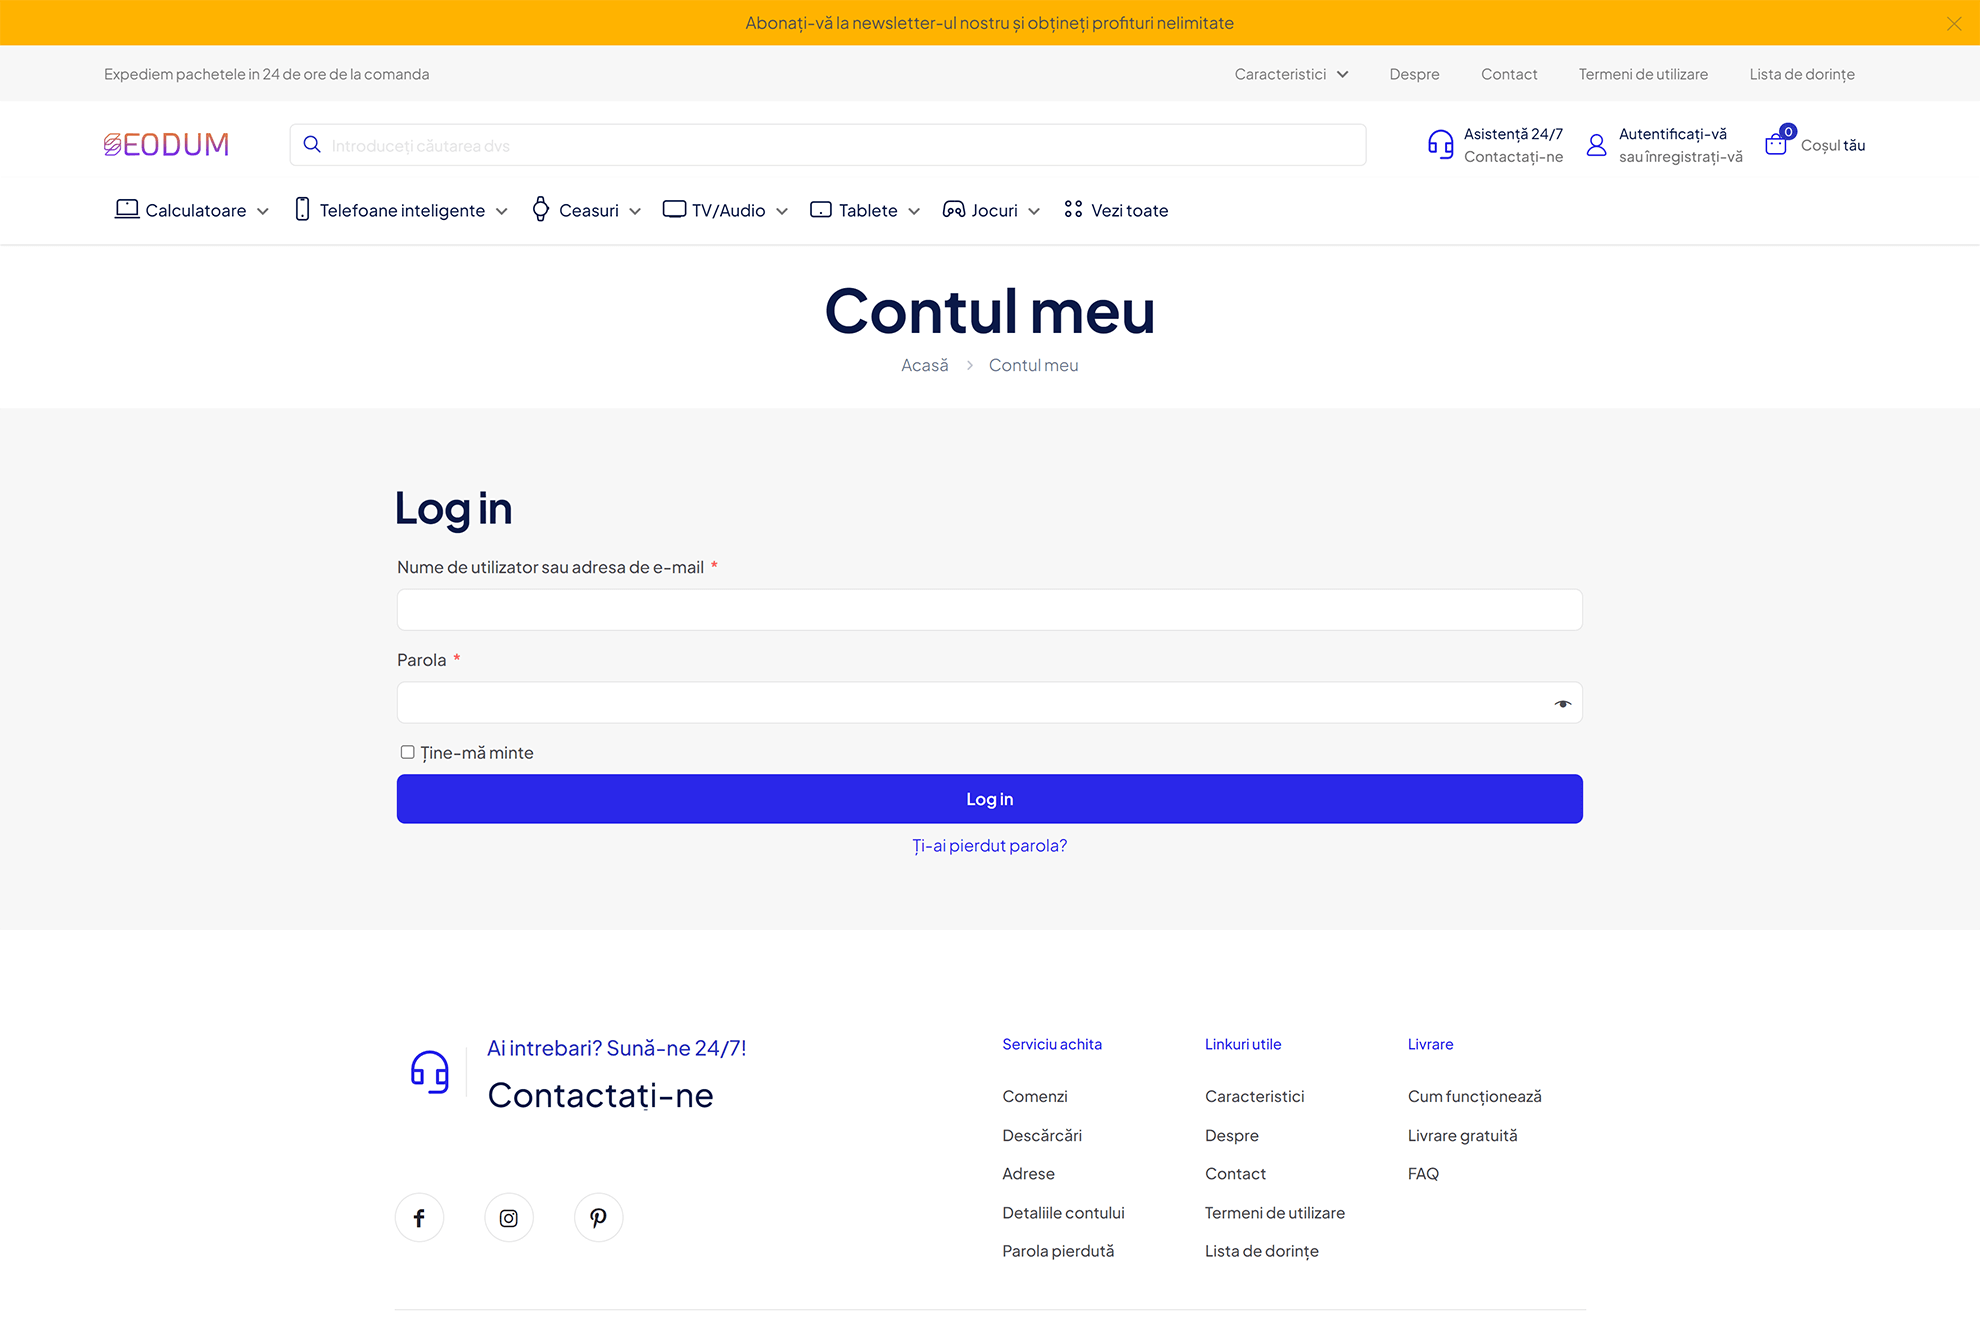The image size is (1980, 1320).
Task: Expand the Caracteristici dropdown
Action: point(1290,74)
